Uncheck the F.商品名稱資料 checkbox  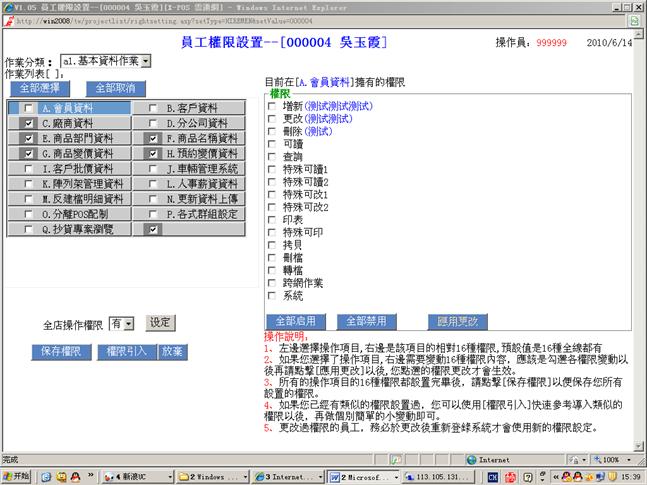click(x=153, y=139)
